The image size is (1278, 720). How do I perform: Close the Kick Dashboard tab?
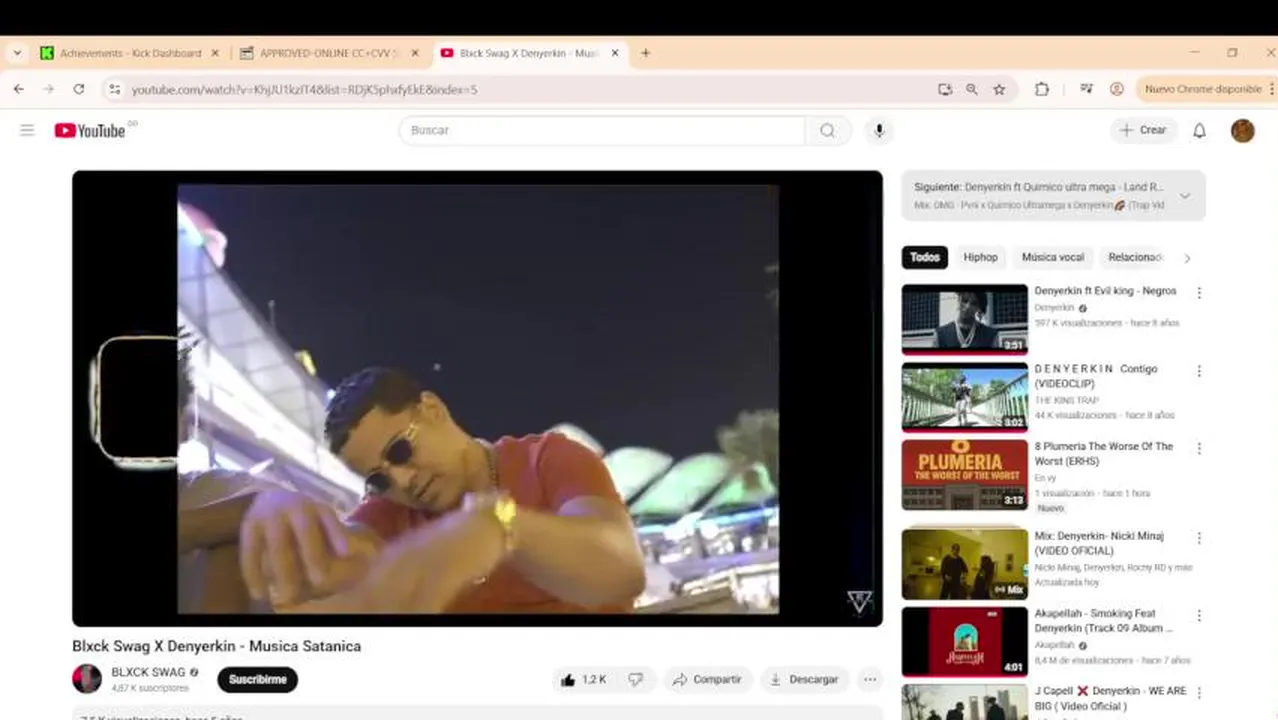tap(215, 53)
